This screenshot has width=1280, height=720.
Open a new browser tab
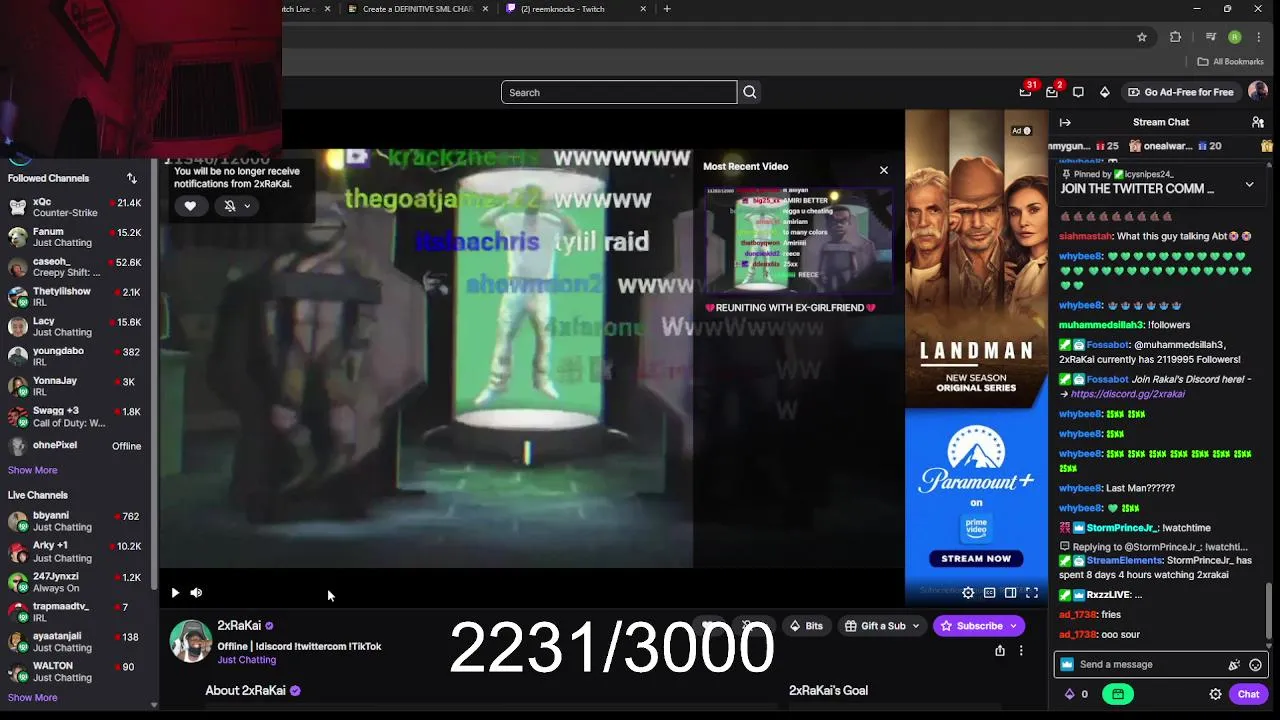667,9
